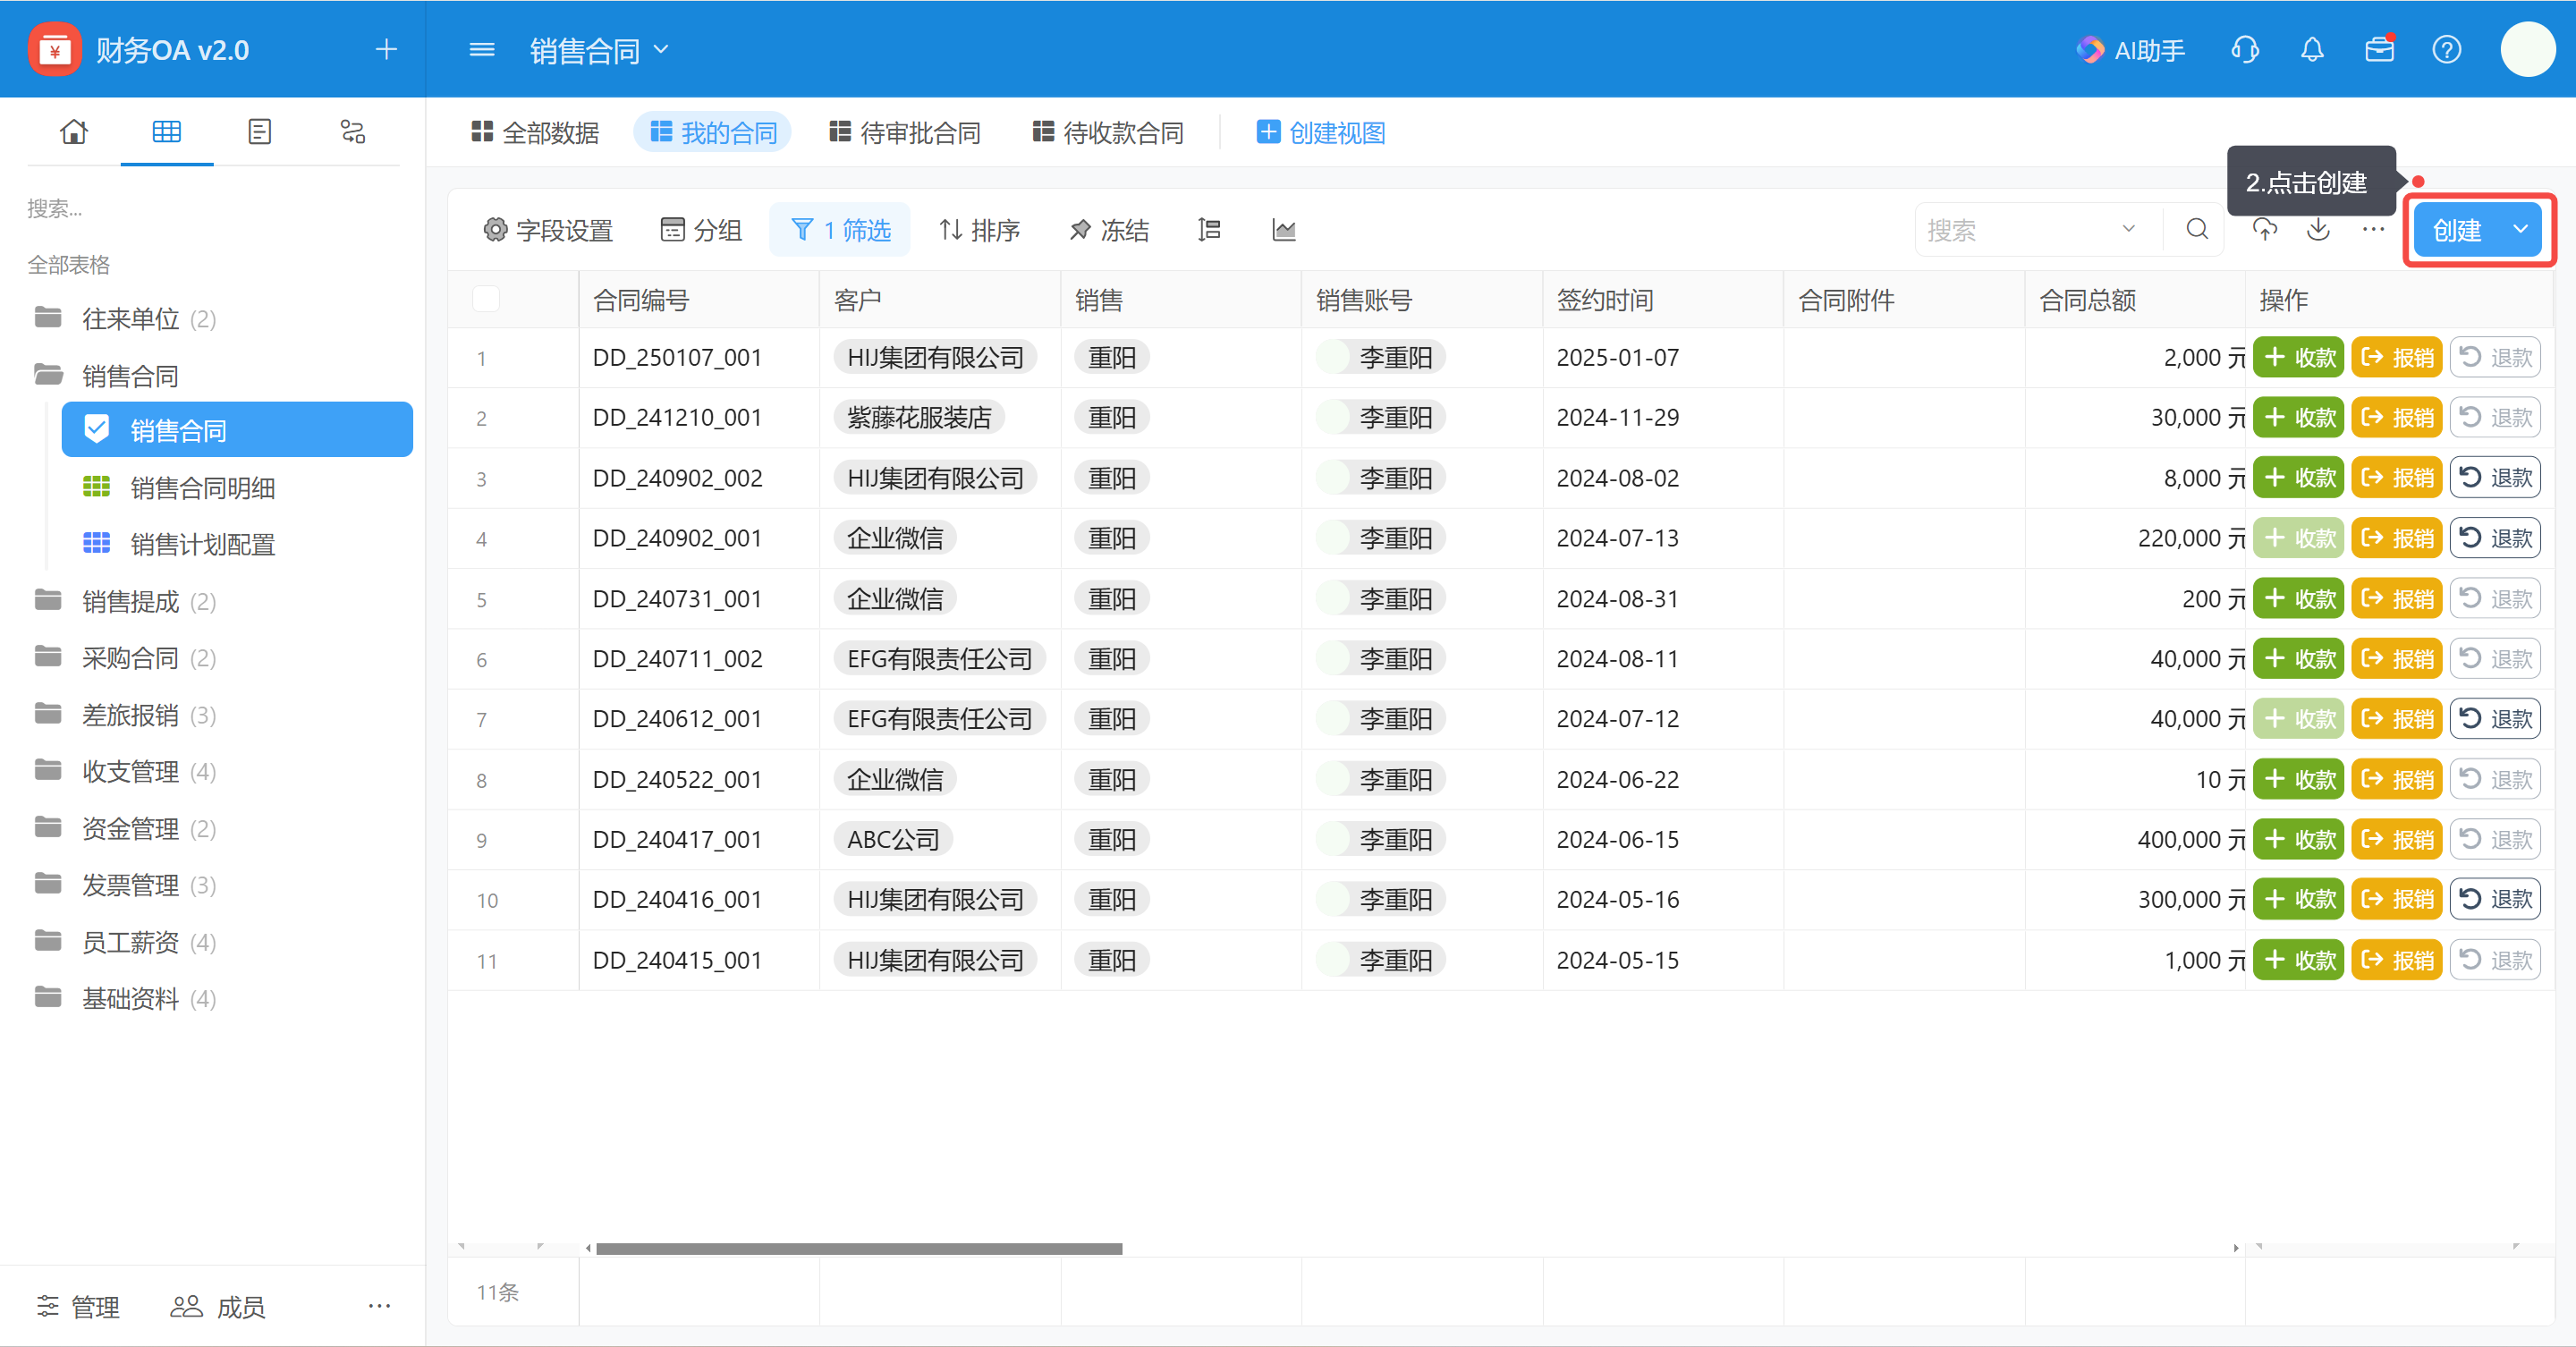Select 销售计划配置 in sidebar tree
This screenshot has height=1347, width=2576.
(x=203, y=544)
